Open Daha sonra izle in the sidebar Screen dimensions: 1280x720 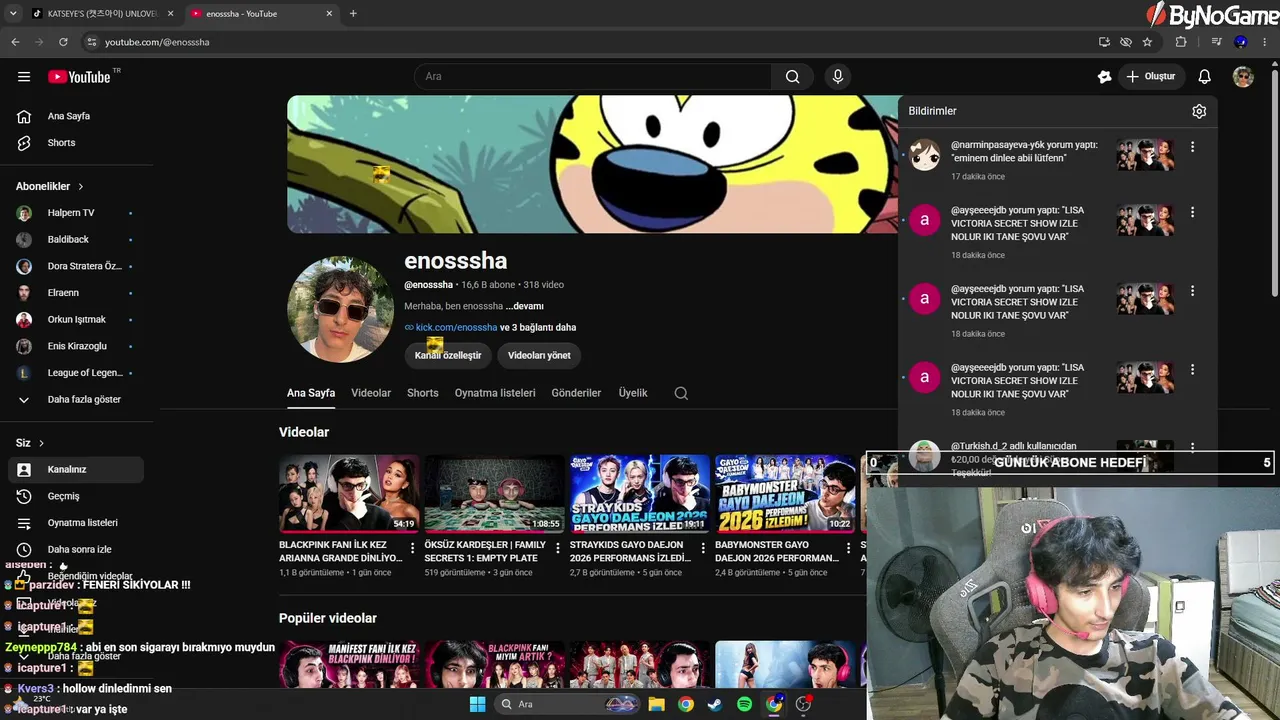pyautogui.click(x=76, y=549)
